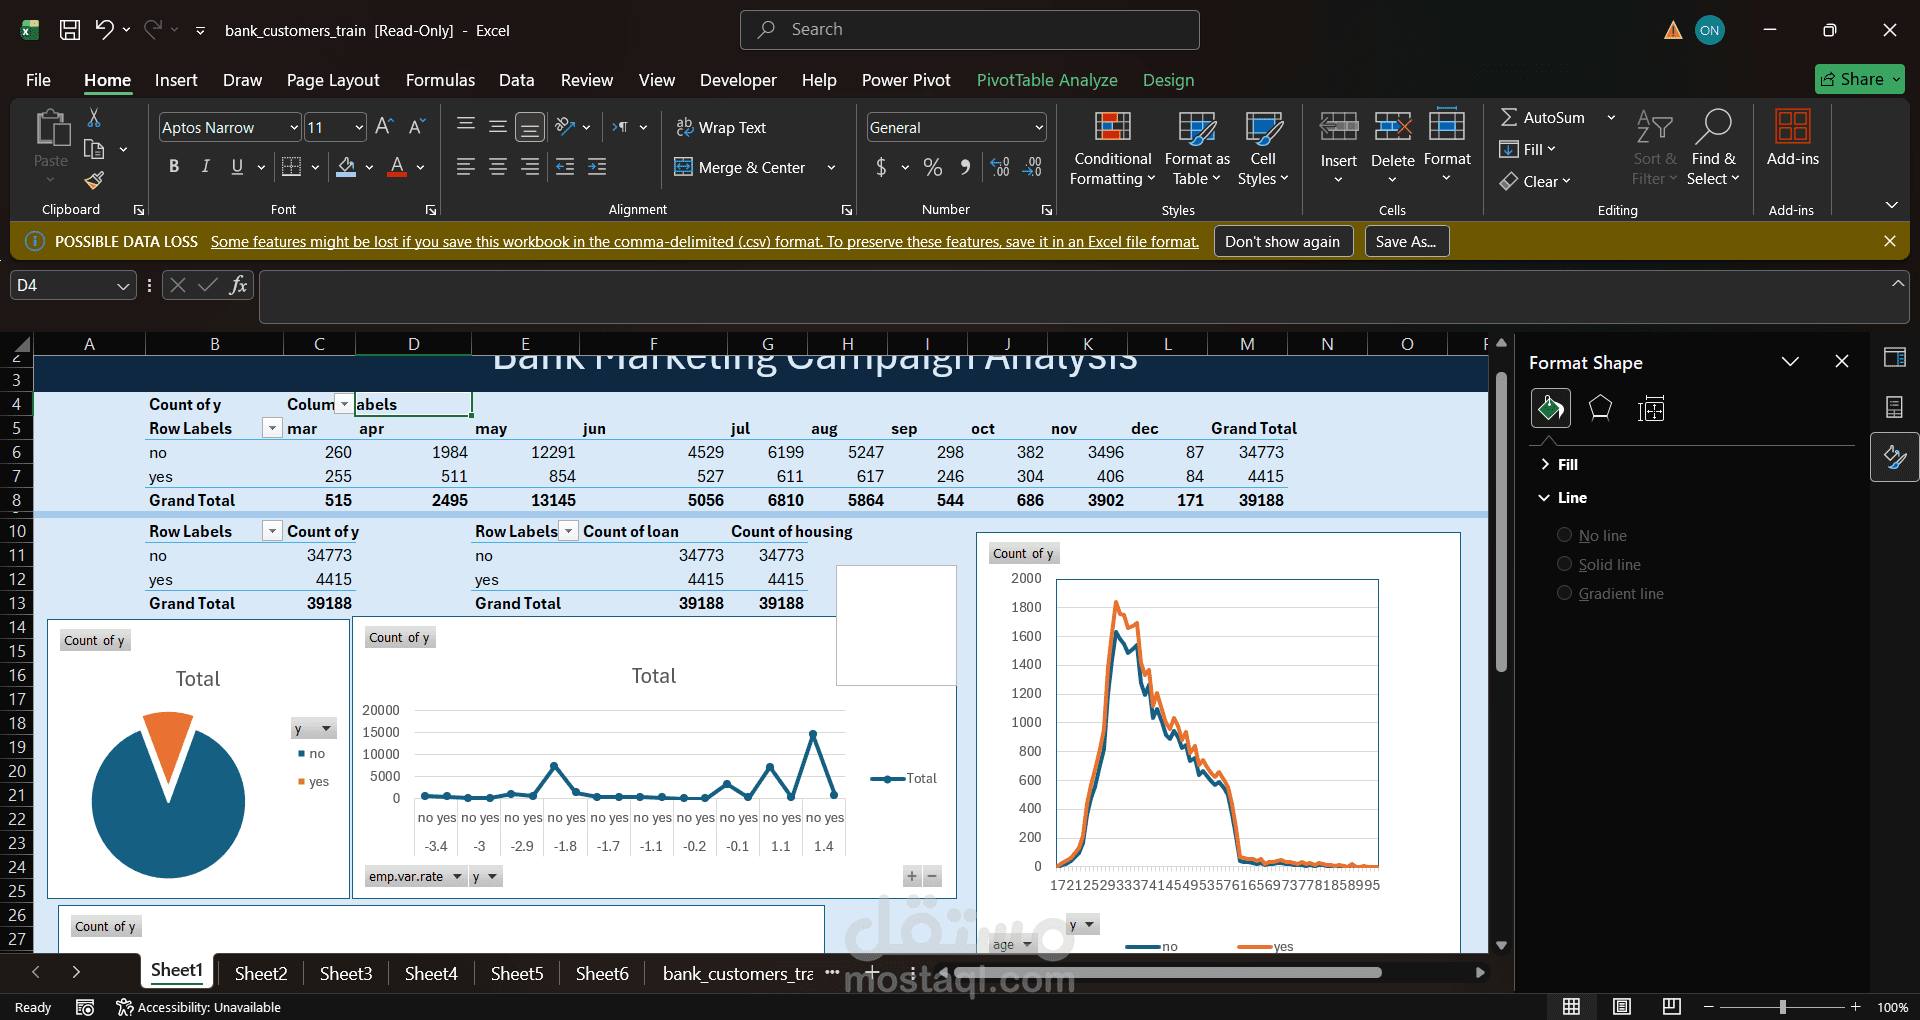Open Size & Properties icon in Format Shape

click(1651, 408)
